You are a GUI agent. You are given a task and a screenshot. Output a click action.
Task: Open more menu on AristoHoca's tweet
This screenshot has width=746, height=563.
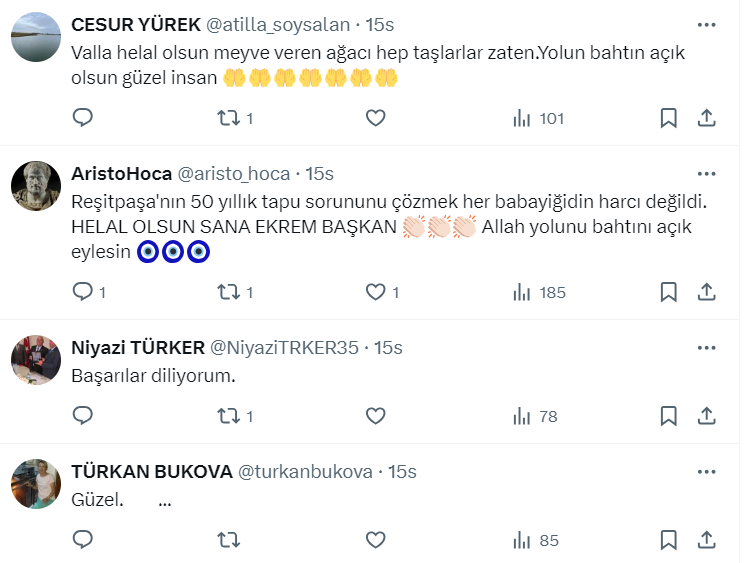(706, 173)
